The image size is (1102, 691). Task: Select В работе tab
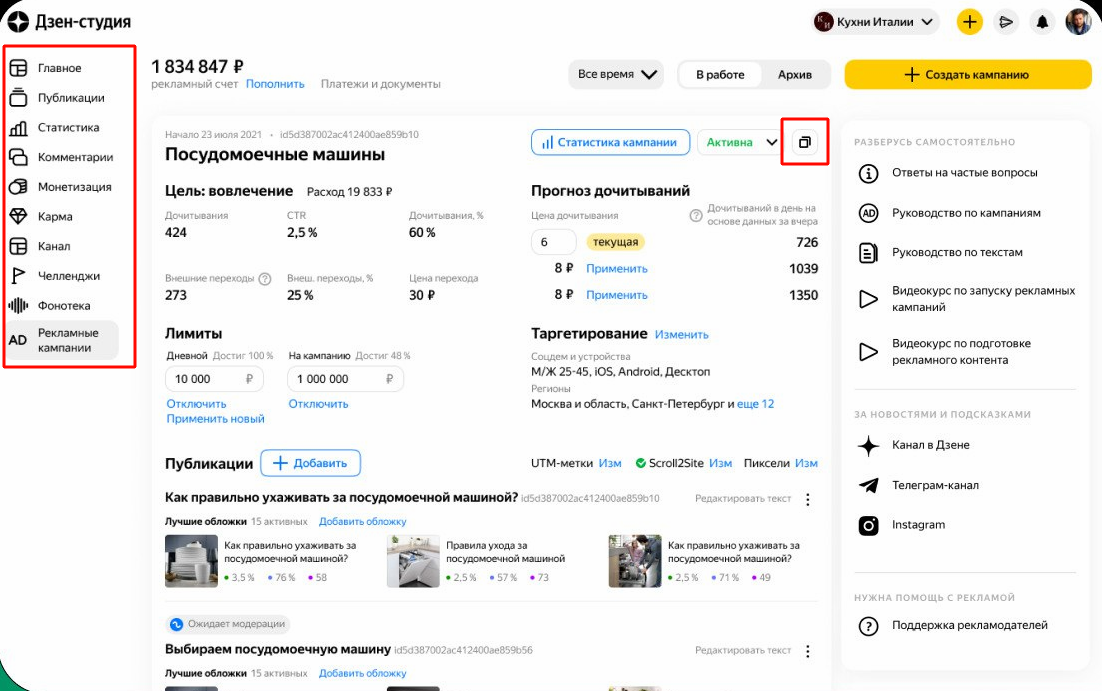point(720,75)
